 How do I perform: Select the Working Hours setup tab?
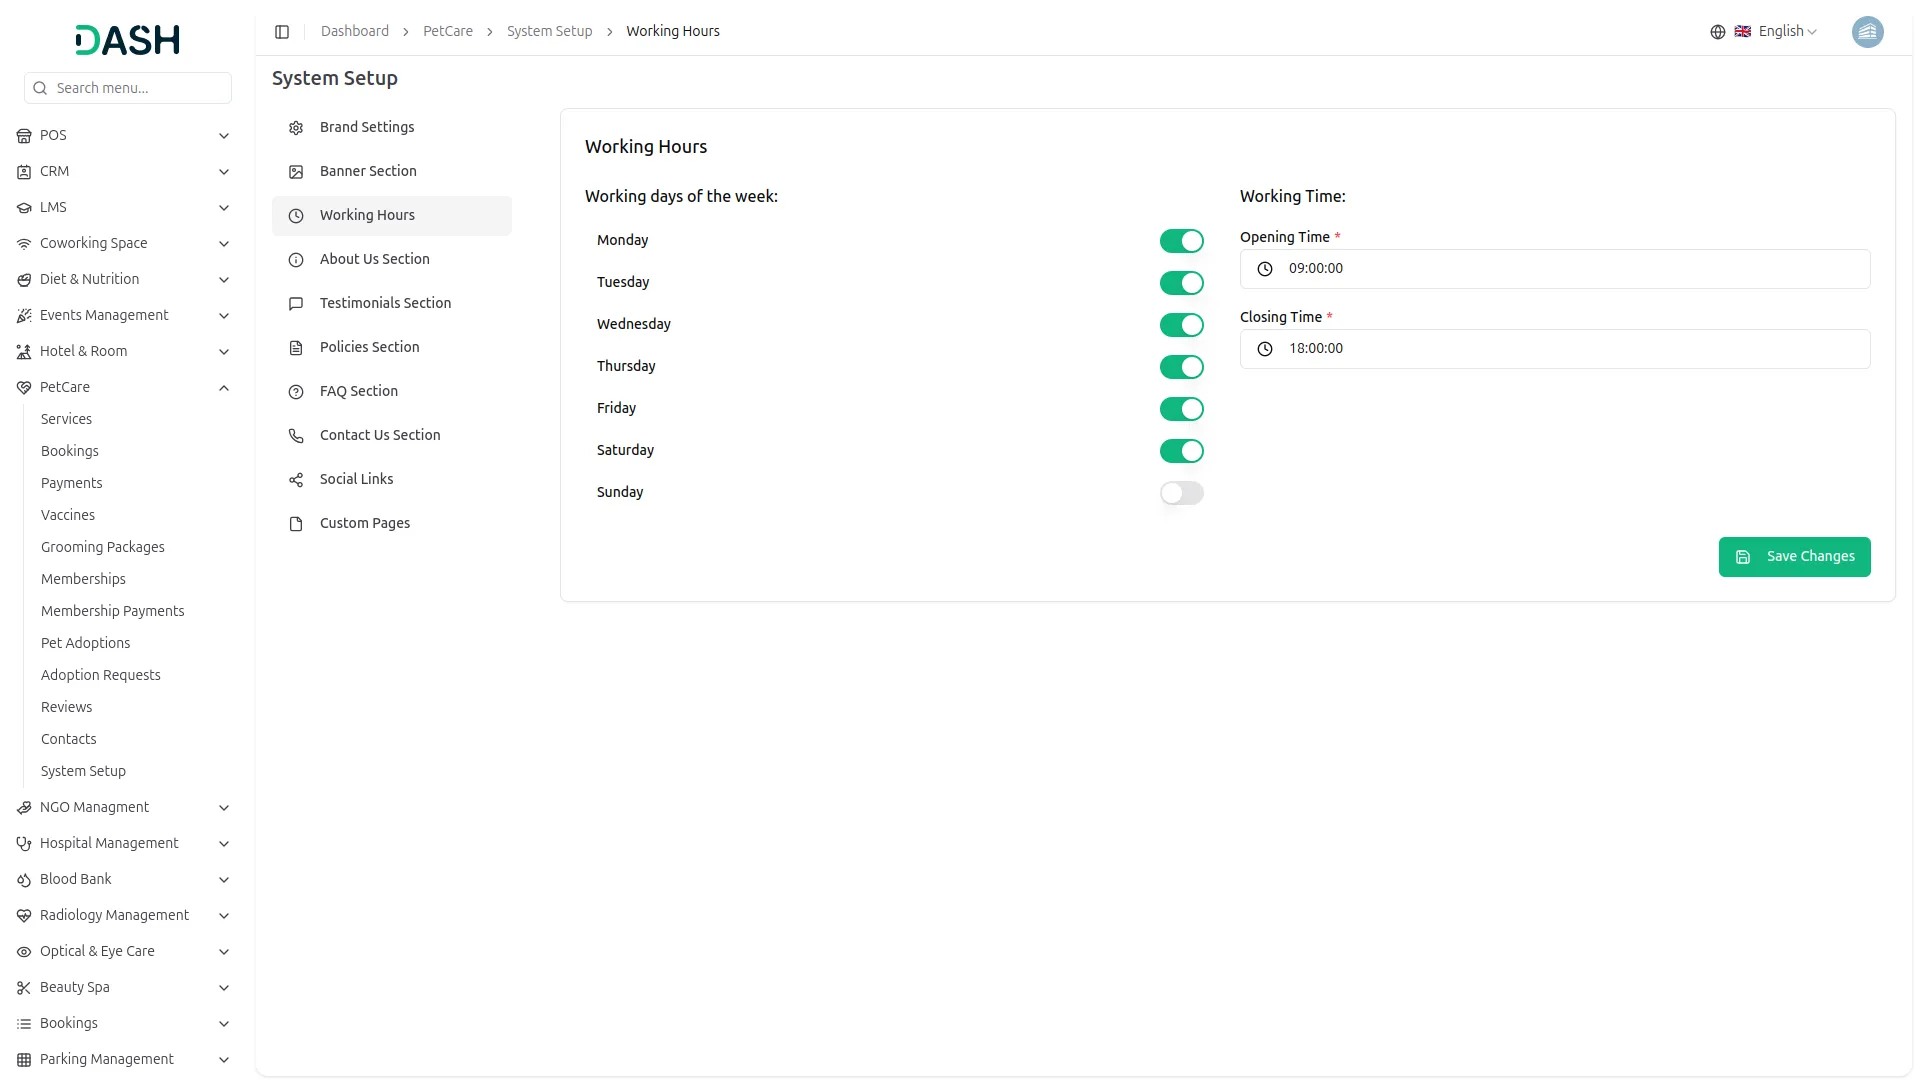[392, 216]
